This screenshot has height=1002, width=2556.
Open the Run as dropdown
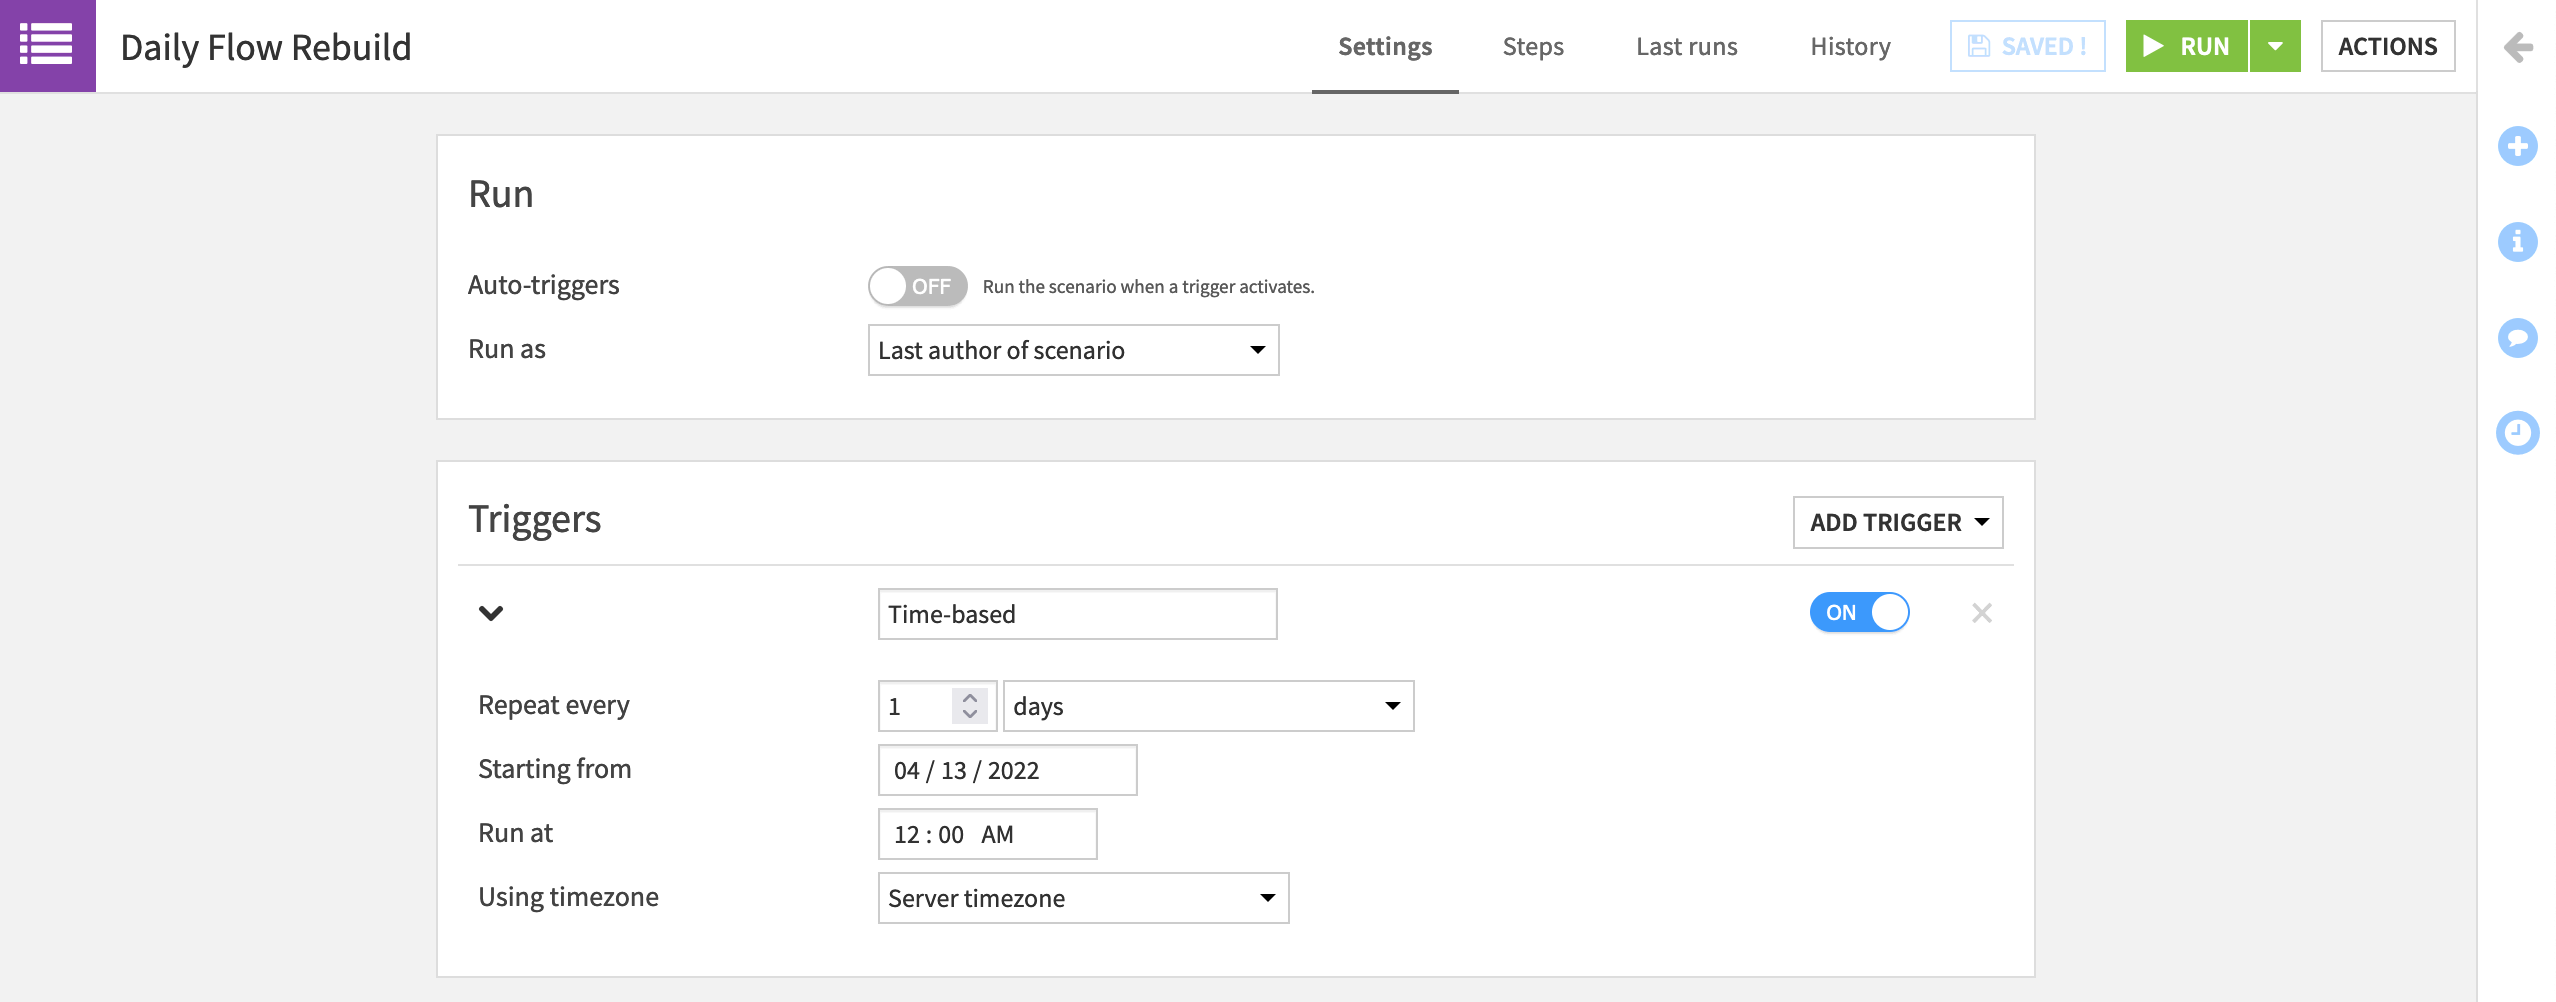pos(1073,350)
